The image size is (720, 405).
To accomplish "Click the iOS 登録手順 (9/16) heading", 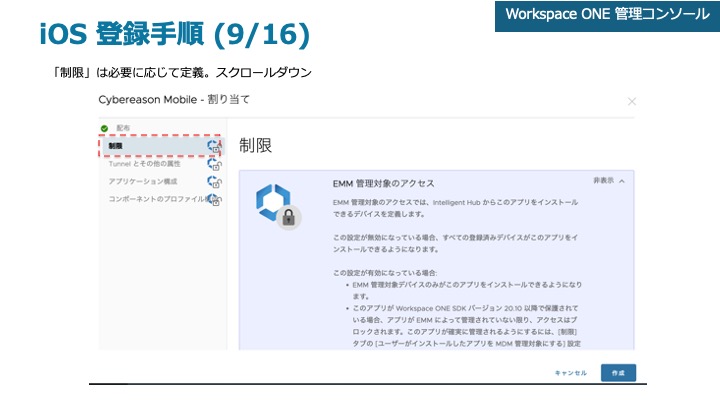I will point(175,34).
